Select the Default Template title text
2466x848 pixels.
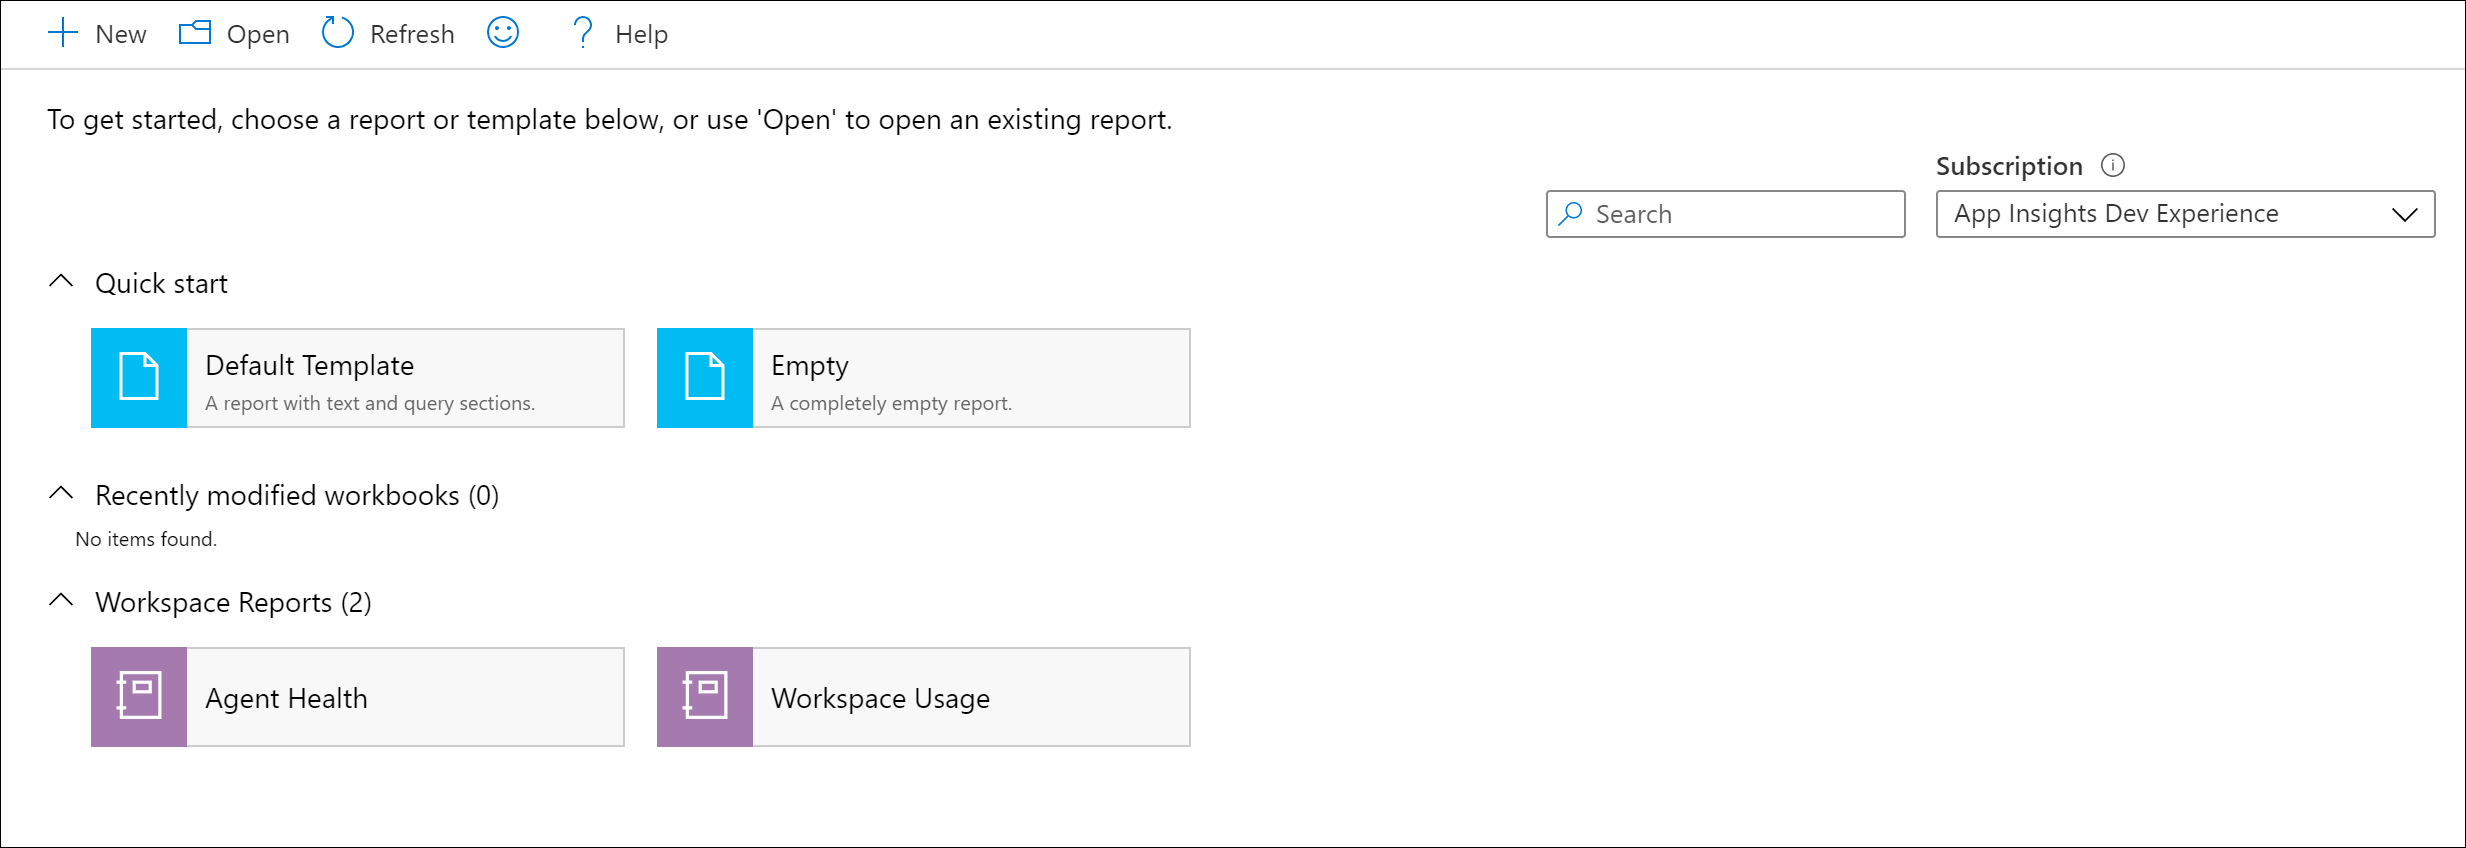(309, 366)
